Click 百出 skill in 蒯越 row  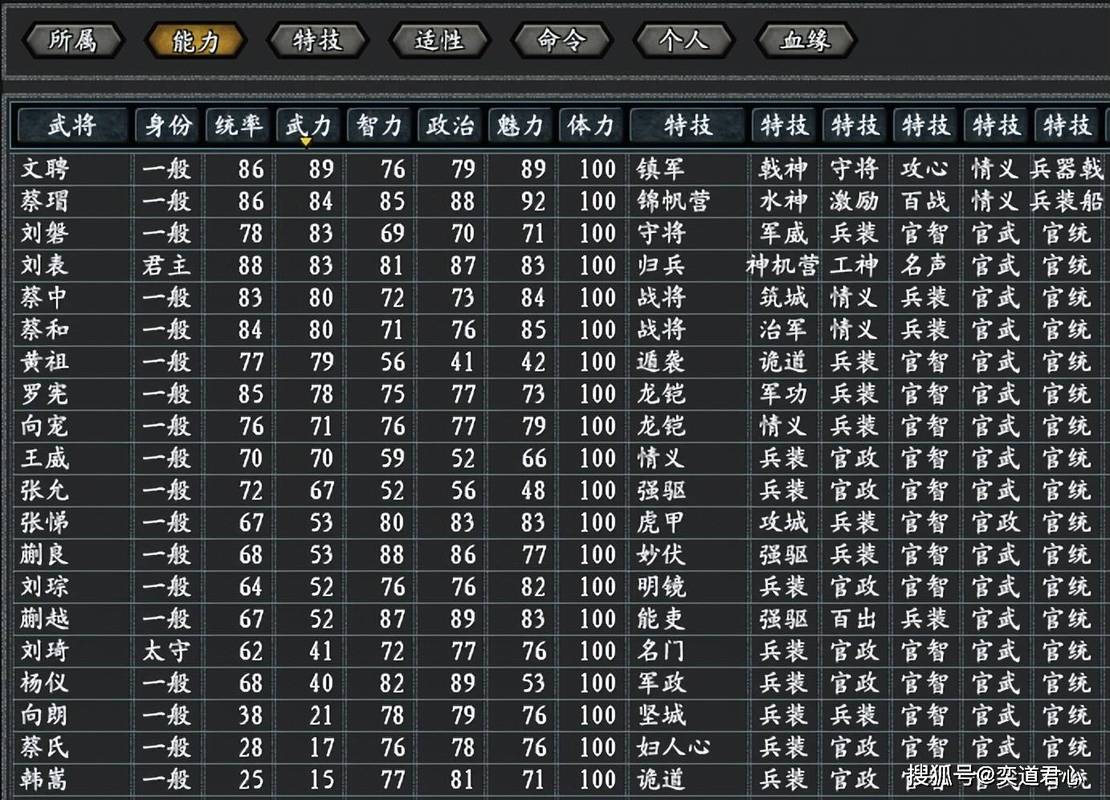pyautogui.click(x=854, y=619)
